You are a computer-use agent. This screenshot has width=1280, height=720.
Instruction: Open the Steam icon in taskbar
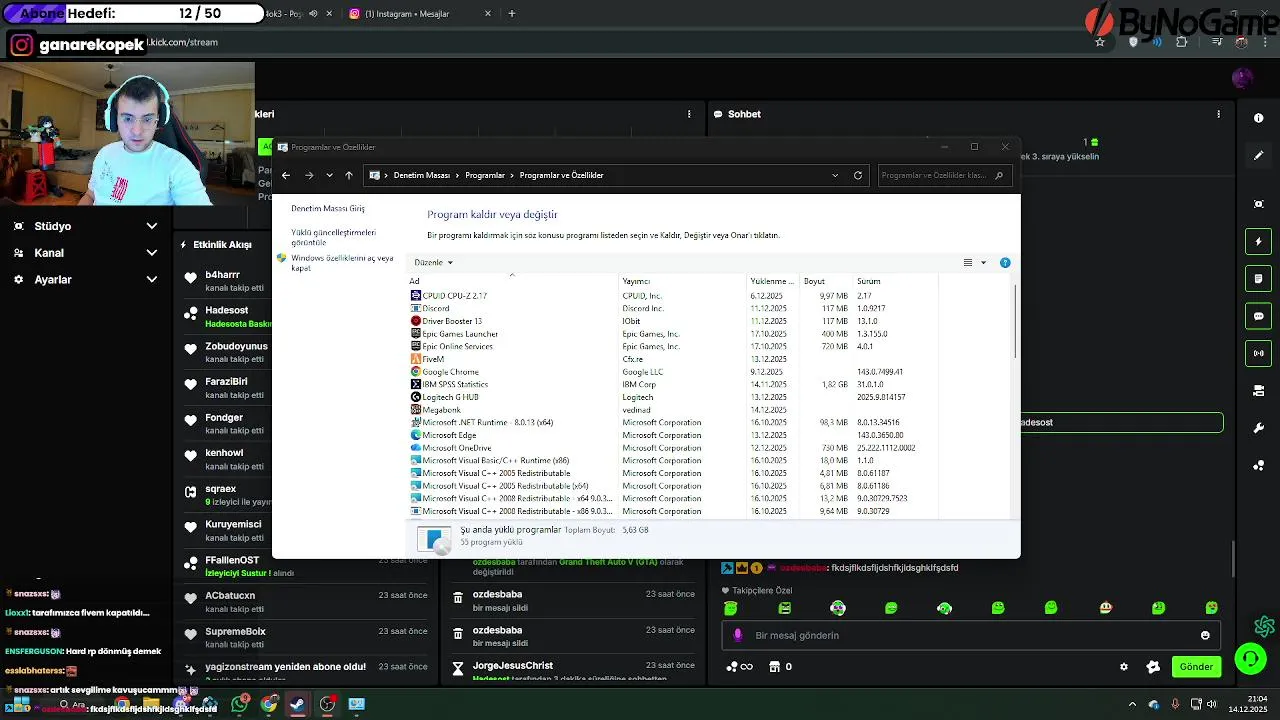pos(297,704)
